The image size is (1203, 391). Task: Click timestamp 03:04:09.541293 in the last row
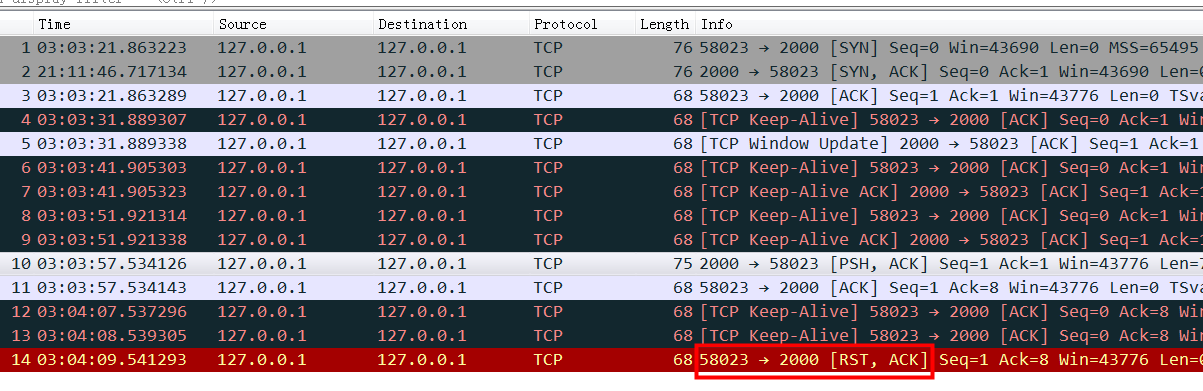(x=111, y=360)
